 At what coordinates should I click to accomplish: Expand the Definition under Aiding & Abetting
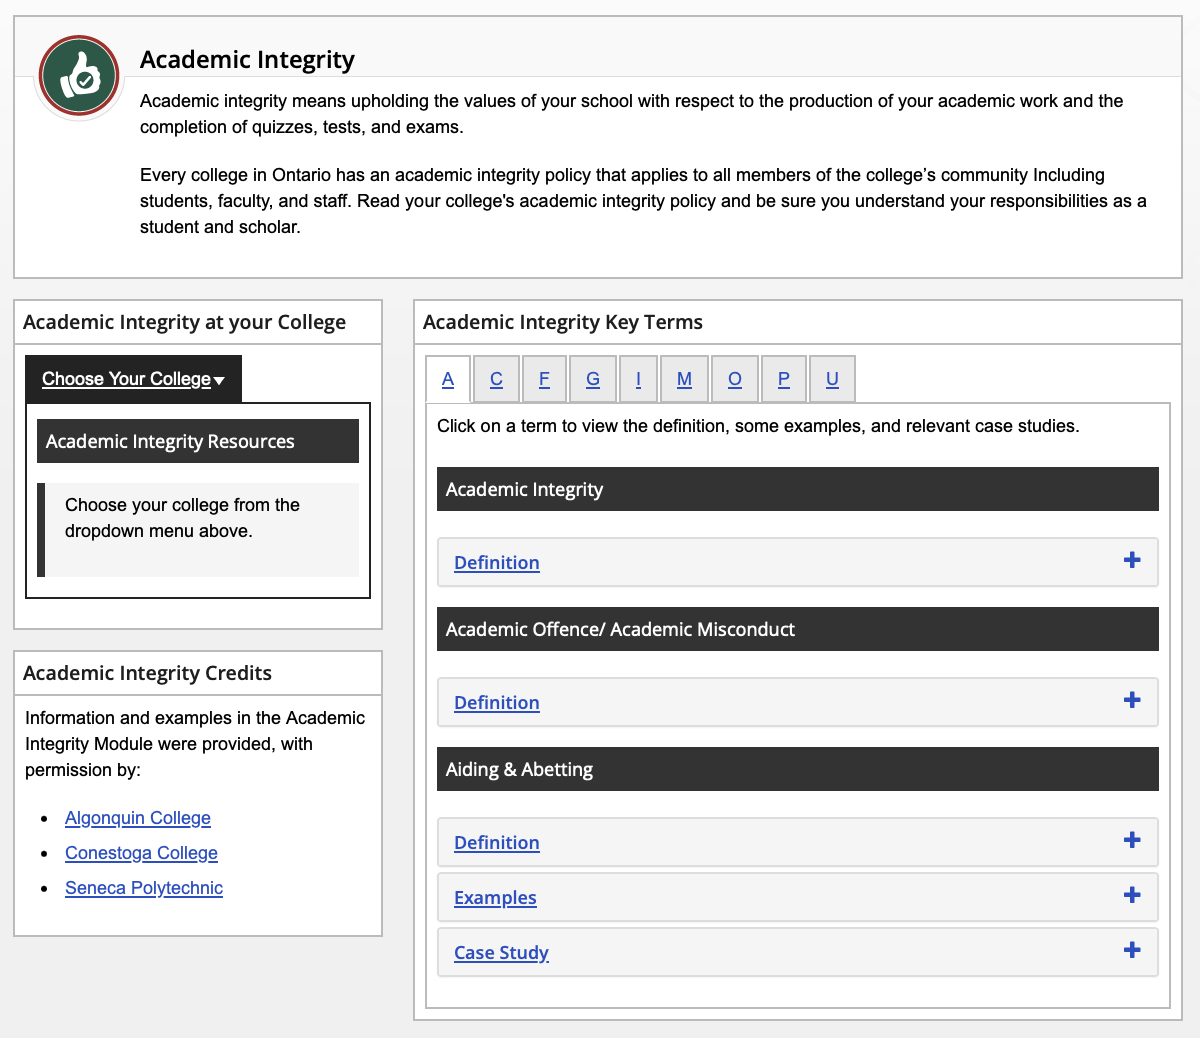coord(798,842)
